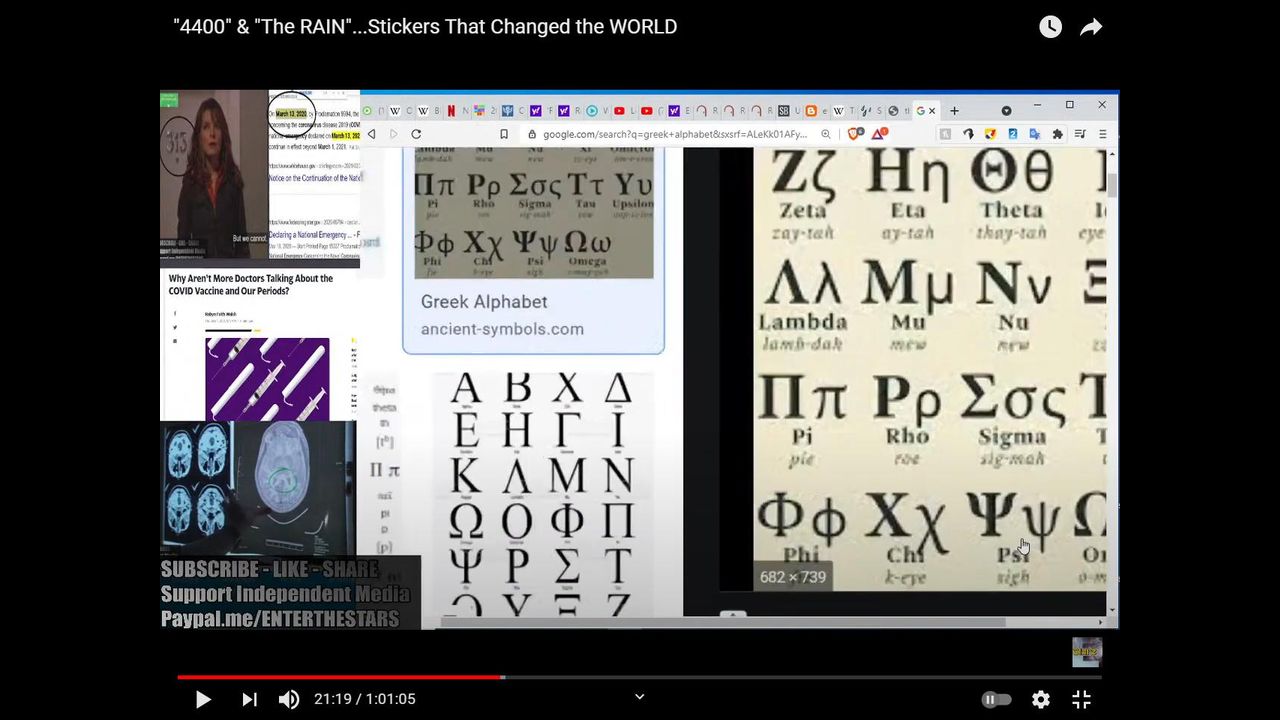This screenshot has height=720, width=1280.
Task: Toggle the autoplay switch
Action: click(x=997, y=699)
